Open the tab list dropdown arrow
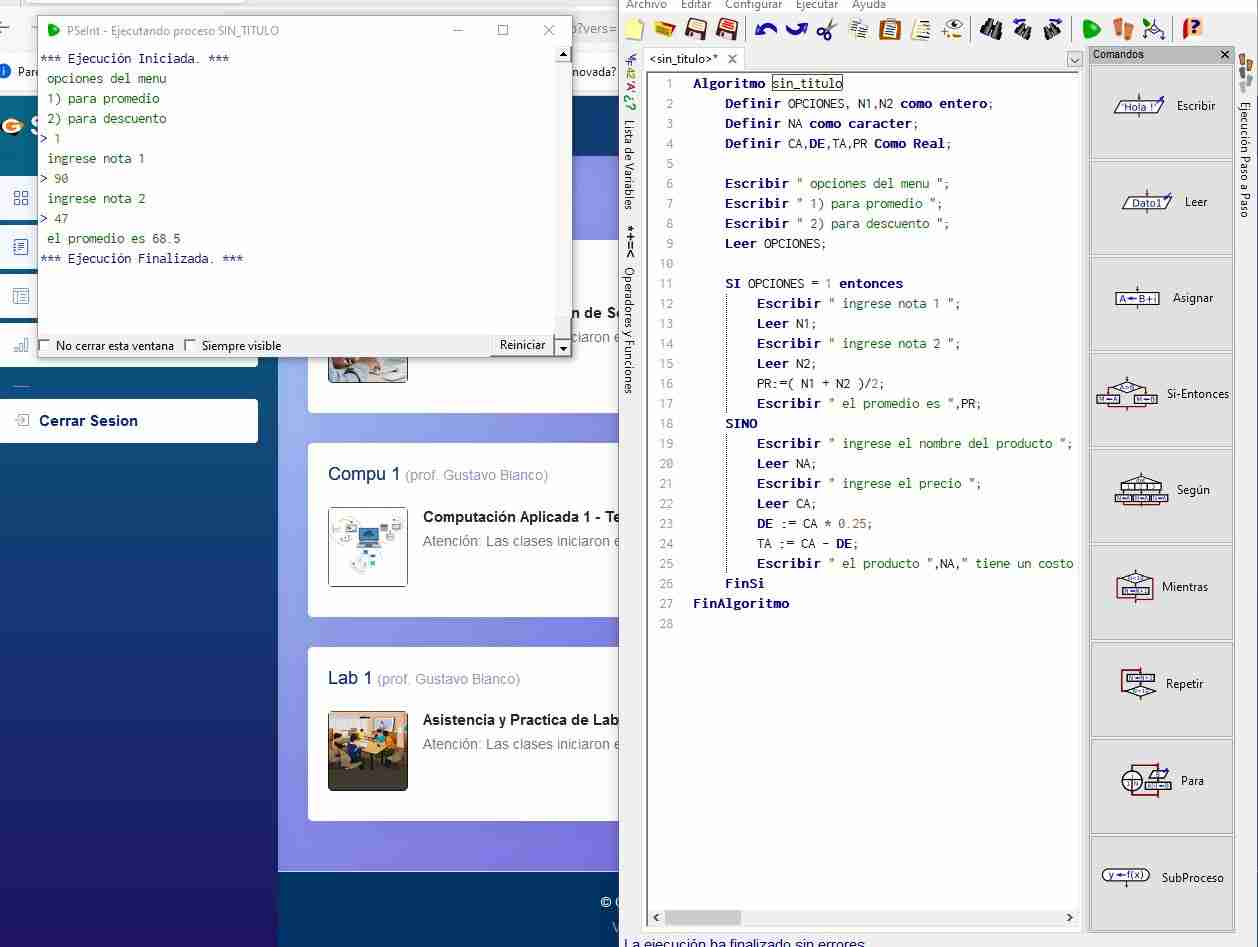The width and height of the screenshot is (1258, 947). pos(1075,59)
